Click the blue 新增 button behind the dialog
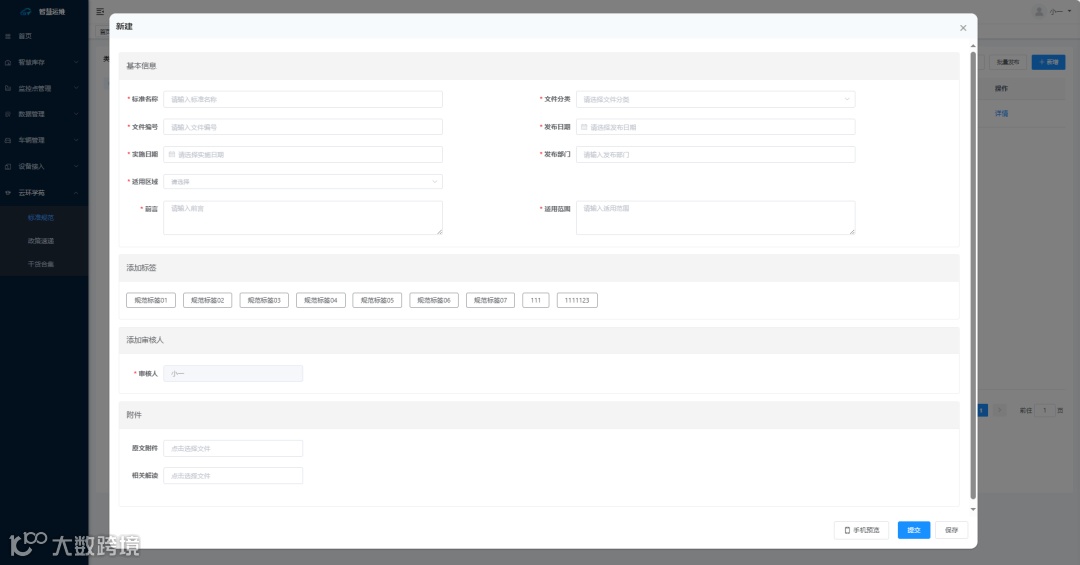The width and height of the screenshot is (1080, 565). coord(1048,62)
